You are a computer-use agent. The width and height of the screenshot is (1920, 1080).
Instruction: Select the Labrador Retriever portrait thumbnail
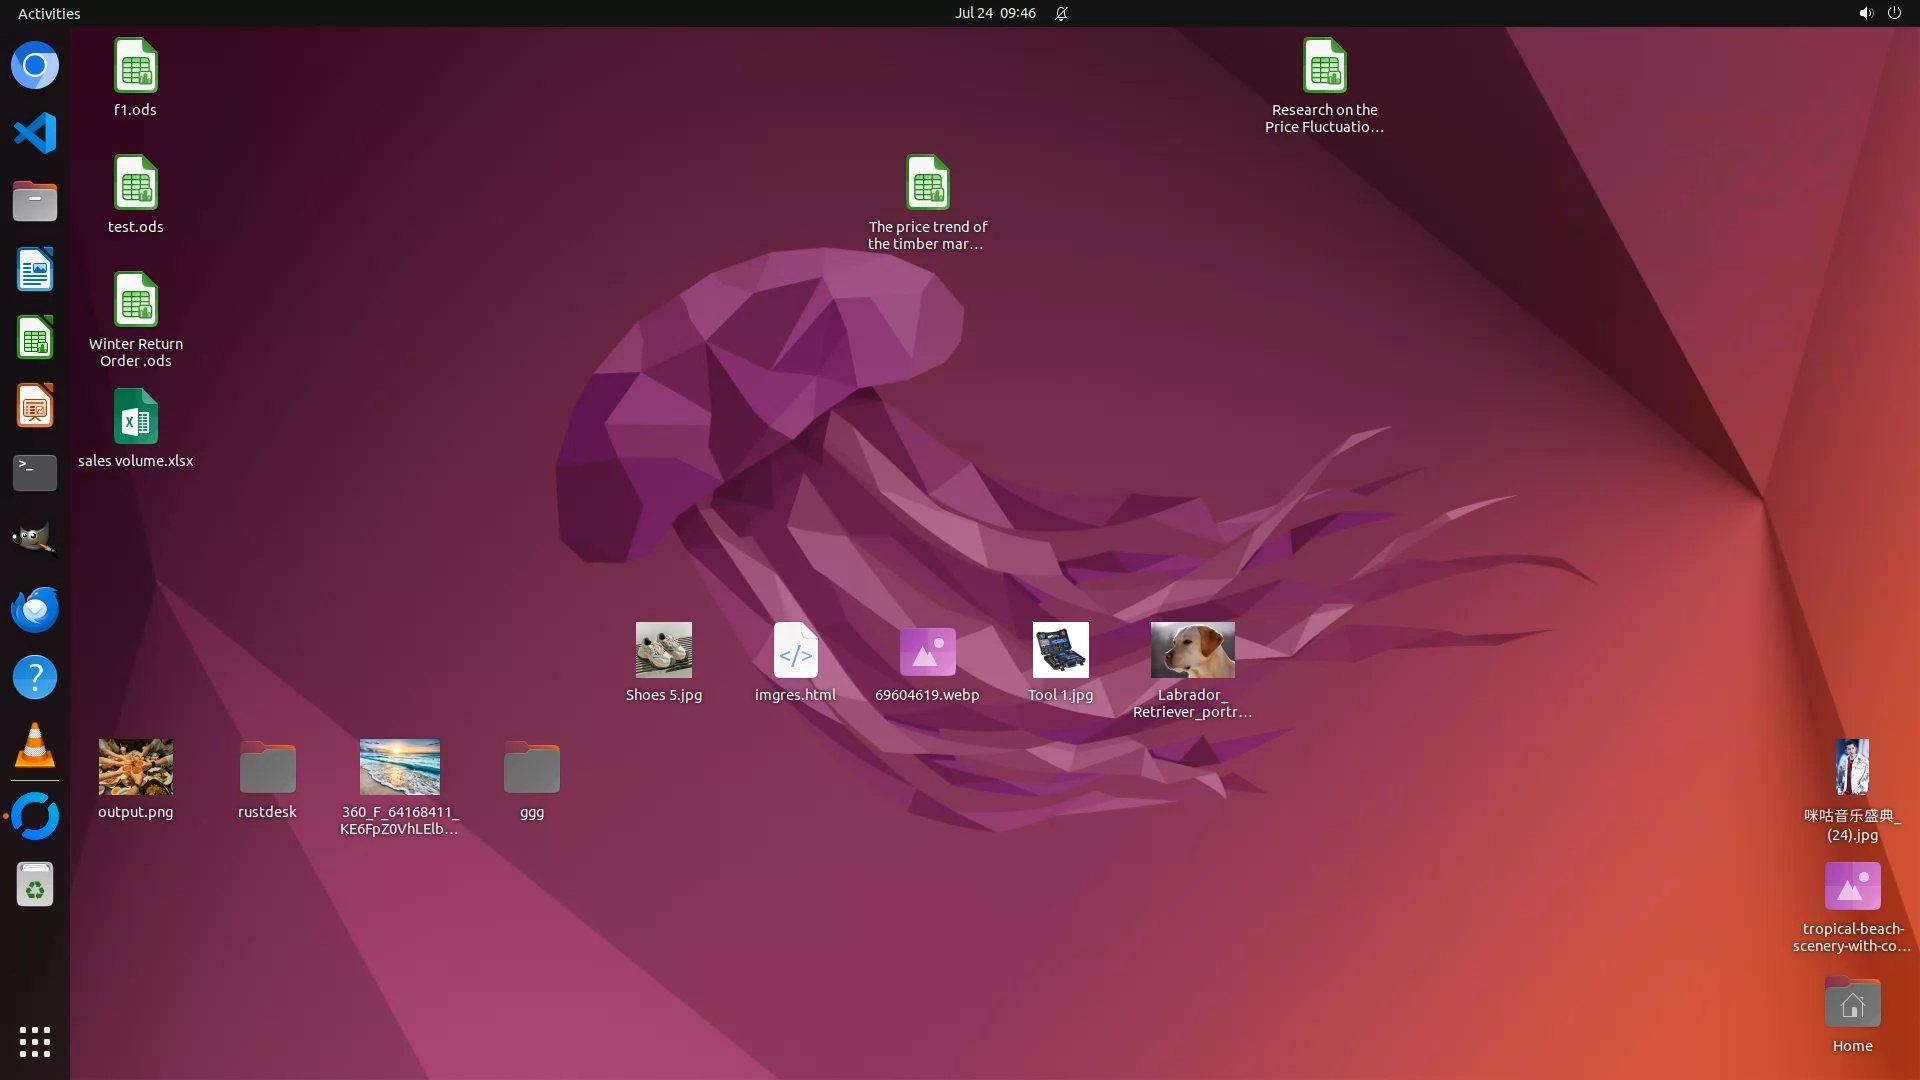tap(1192, 650)
